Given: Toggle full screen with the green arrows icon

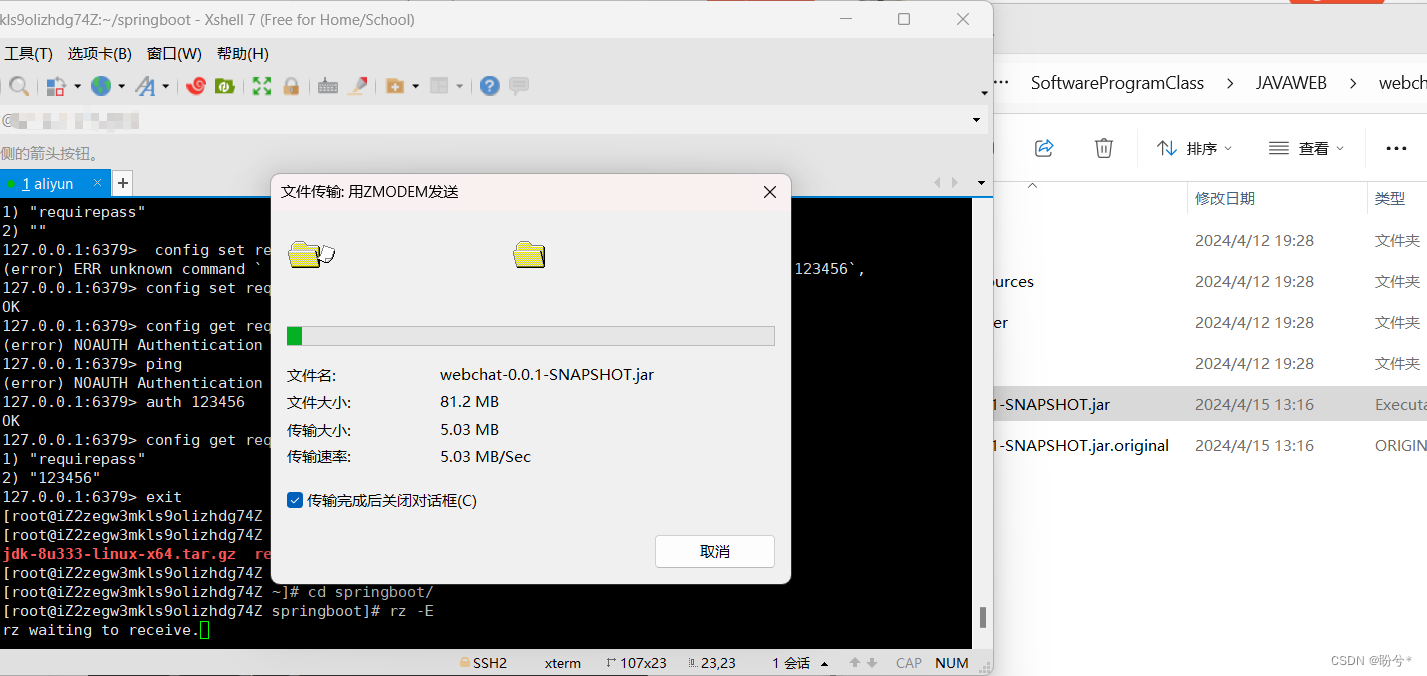Looking at the screenshot, I should click(262, 86).
